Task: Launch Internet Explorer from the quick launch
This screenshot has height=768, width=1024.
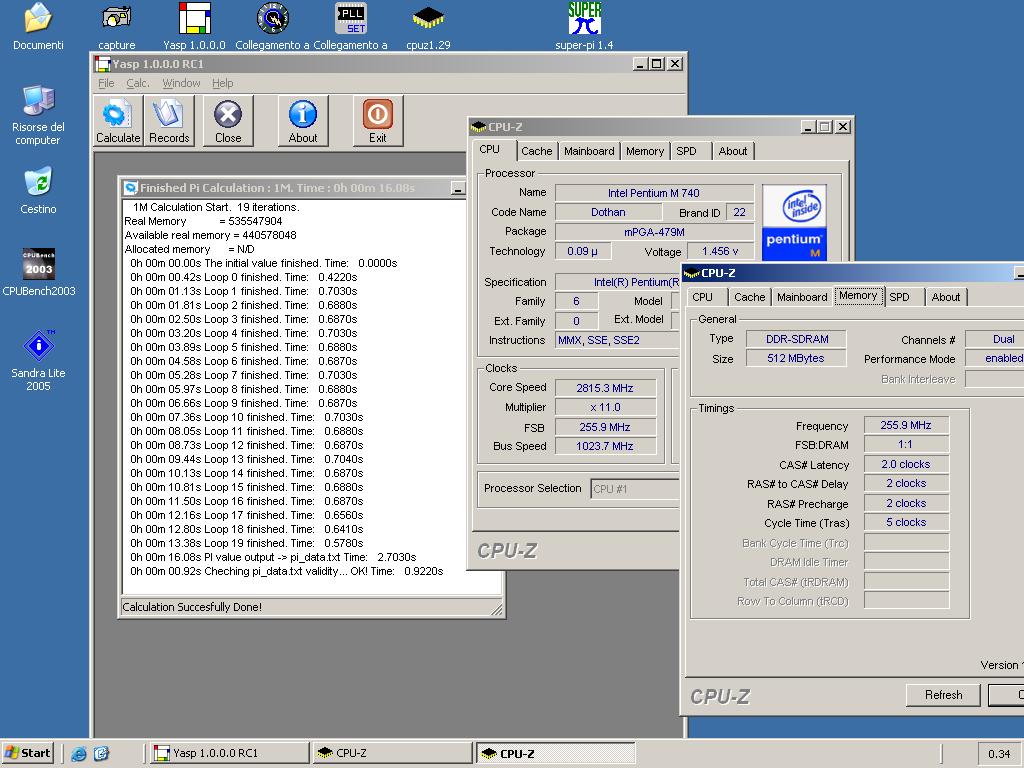Action: click(x=79, y=754)
